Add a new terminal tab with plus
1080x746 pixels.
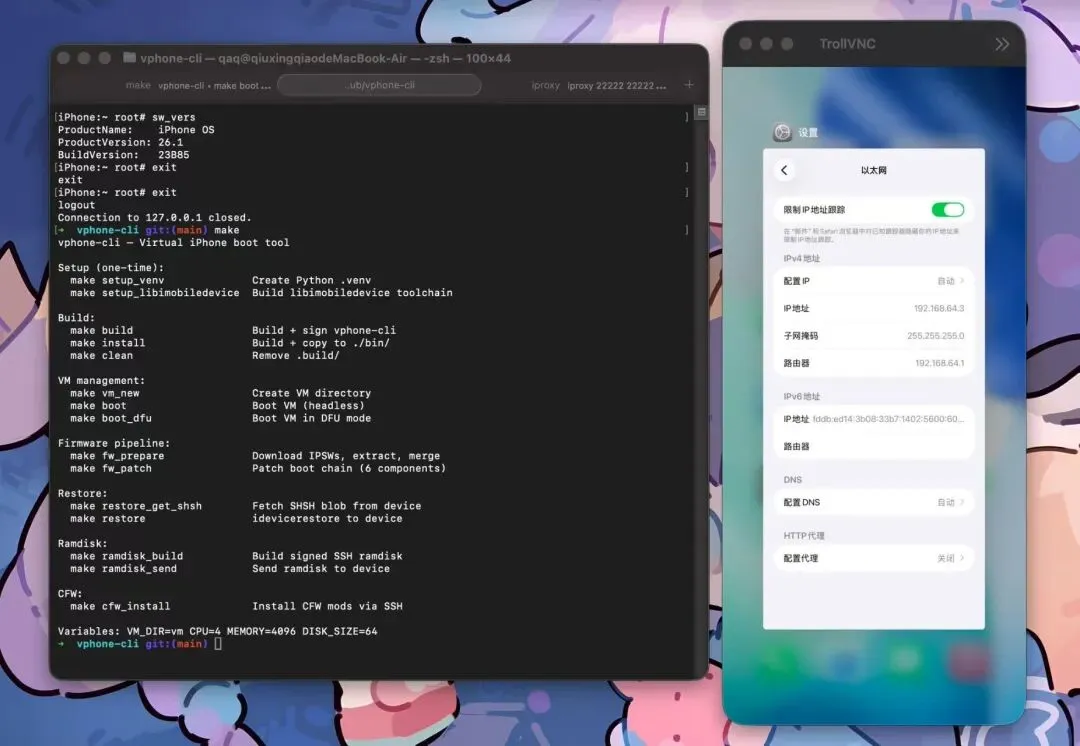(x=688, y=85)
